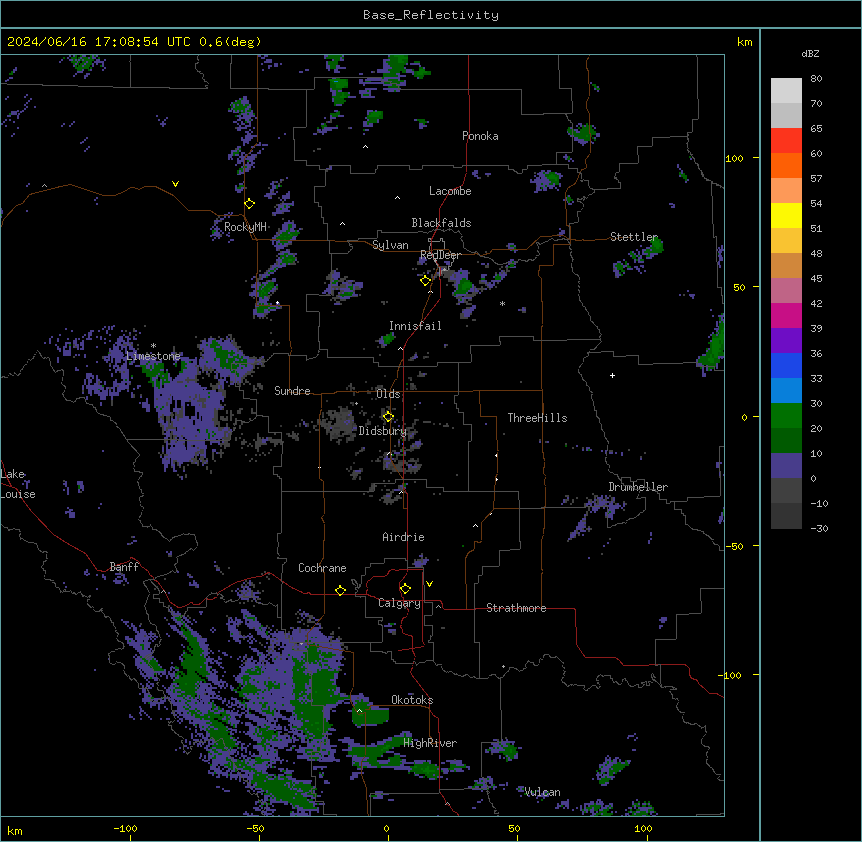Click the 45 value on the dBZ legend
Image resolution: width=862 pixels, height=842 pixels.
pyautogui.click(x=816, y=279)
